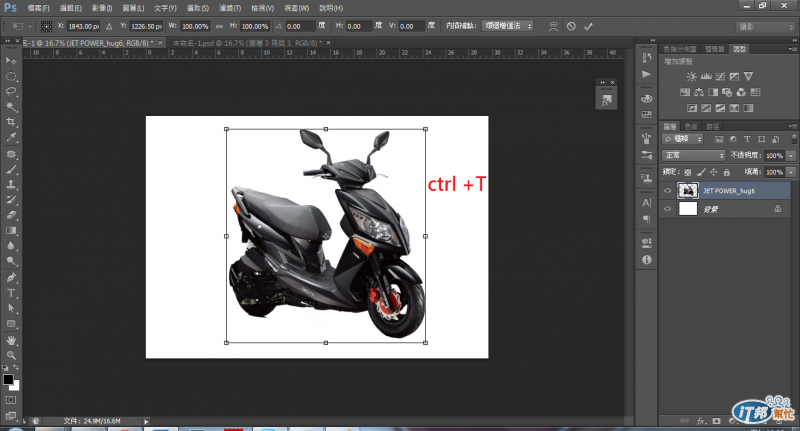Select the Move tool

(x=11, y=61)
